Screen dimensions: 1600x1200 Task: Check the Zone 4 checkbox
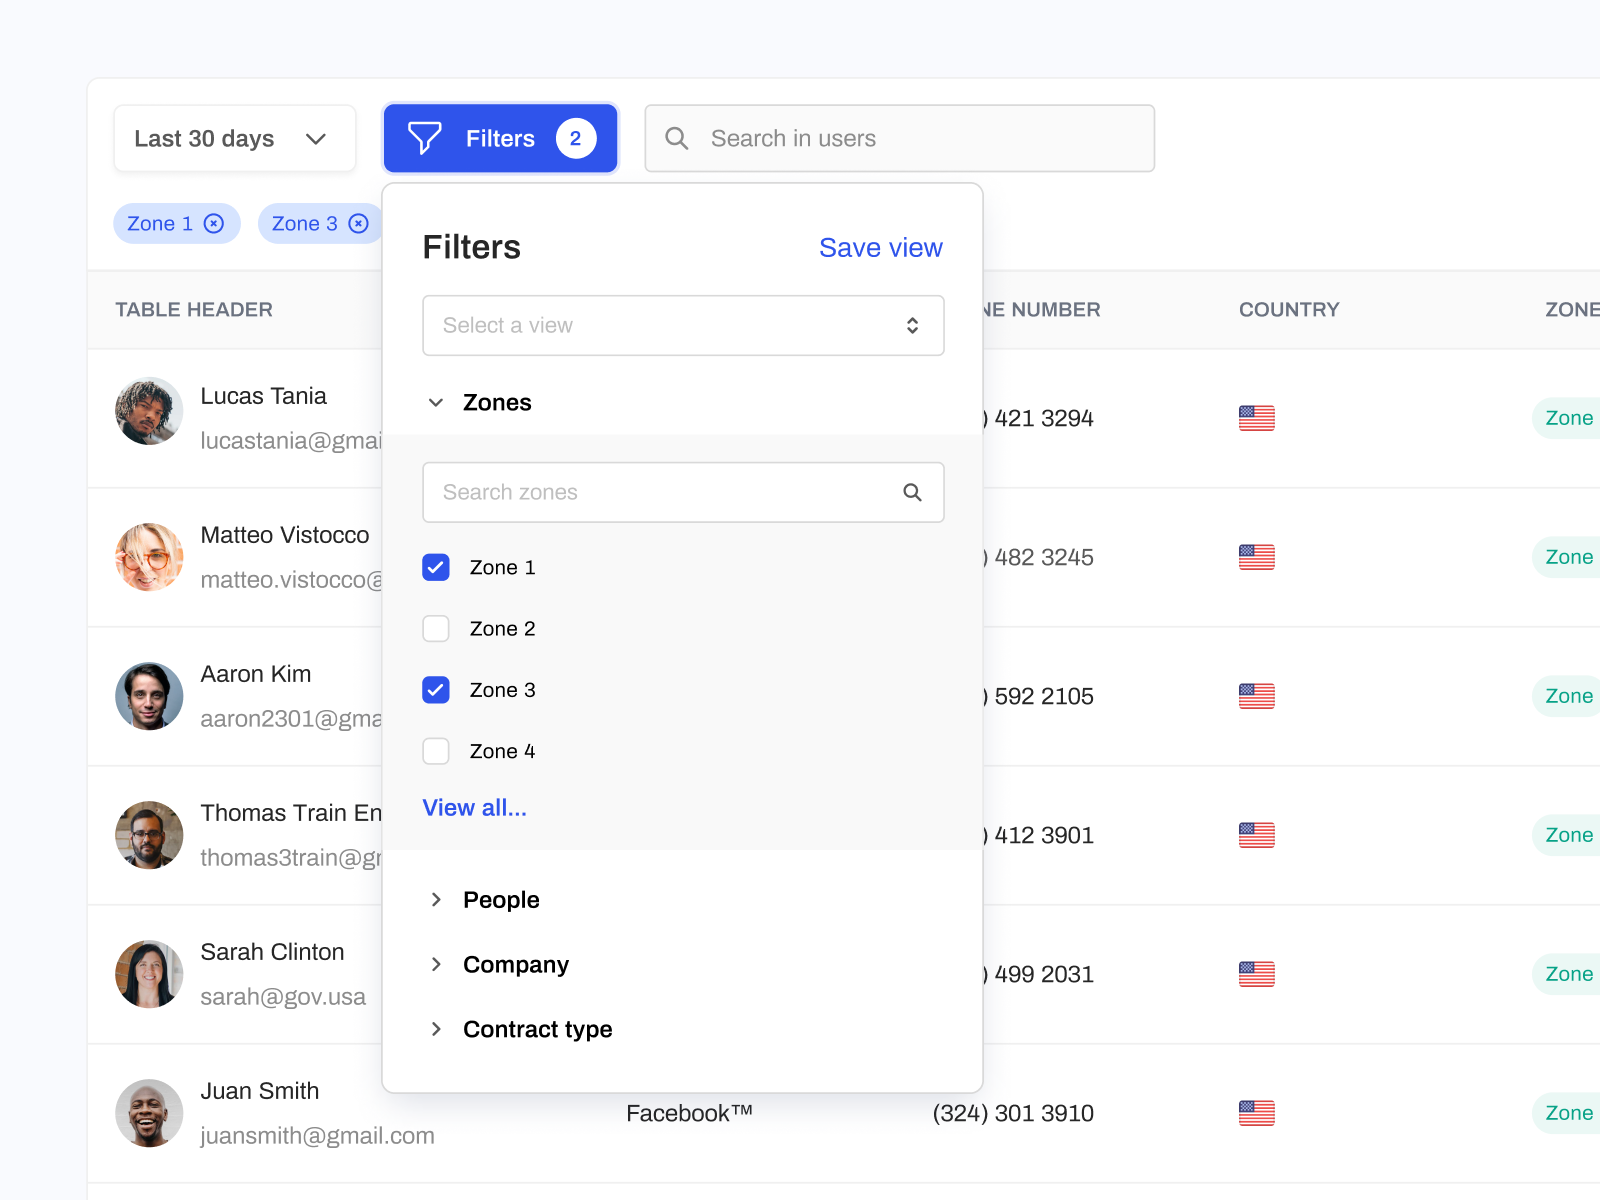(x=436, y=751)
